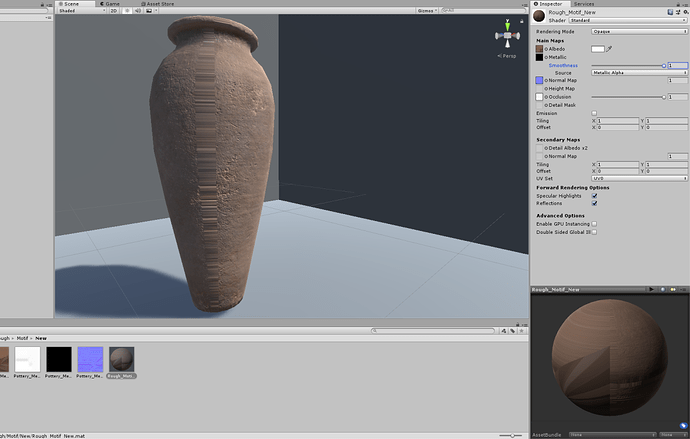Open the Asset Store tab
690x439 pixels.
point(160,3)
